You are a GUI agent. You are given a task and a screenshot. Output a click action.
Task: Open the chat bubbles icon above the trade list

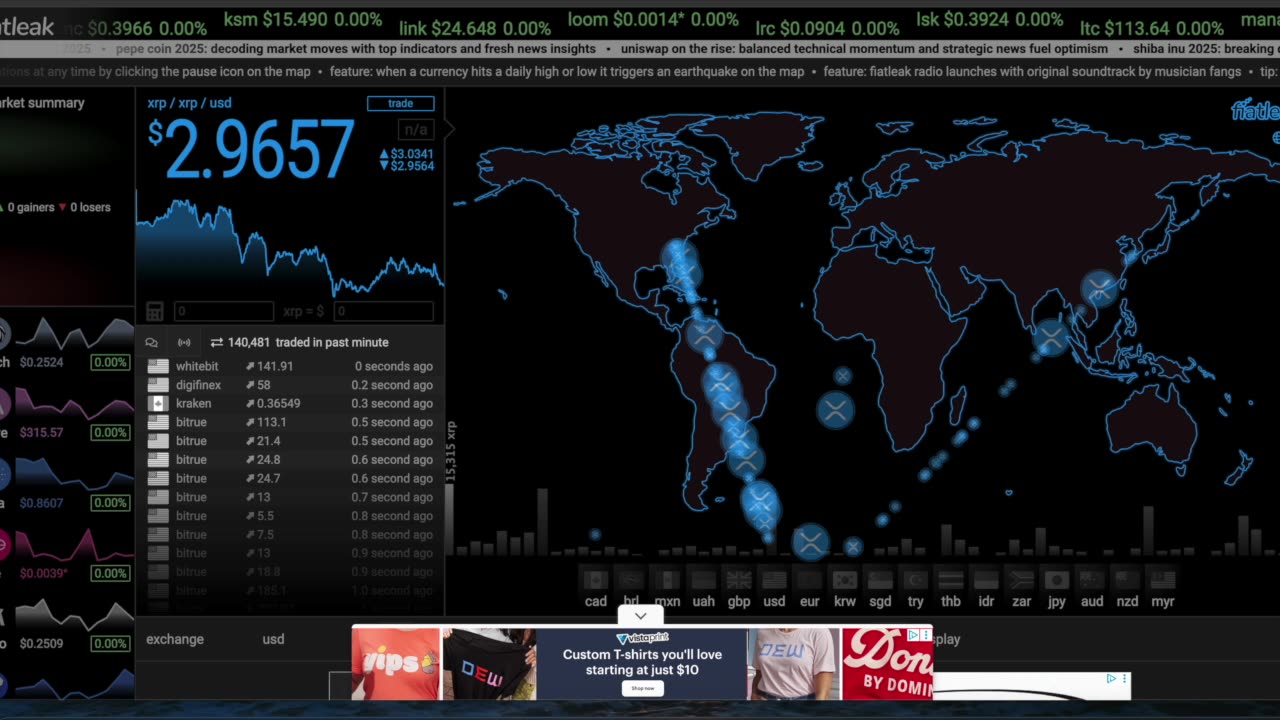152,342
